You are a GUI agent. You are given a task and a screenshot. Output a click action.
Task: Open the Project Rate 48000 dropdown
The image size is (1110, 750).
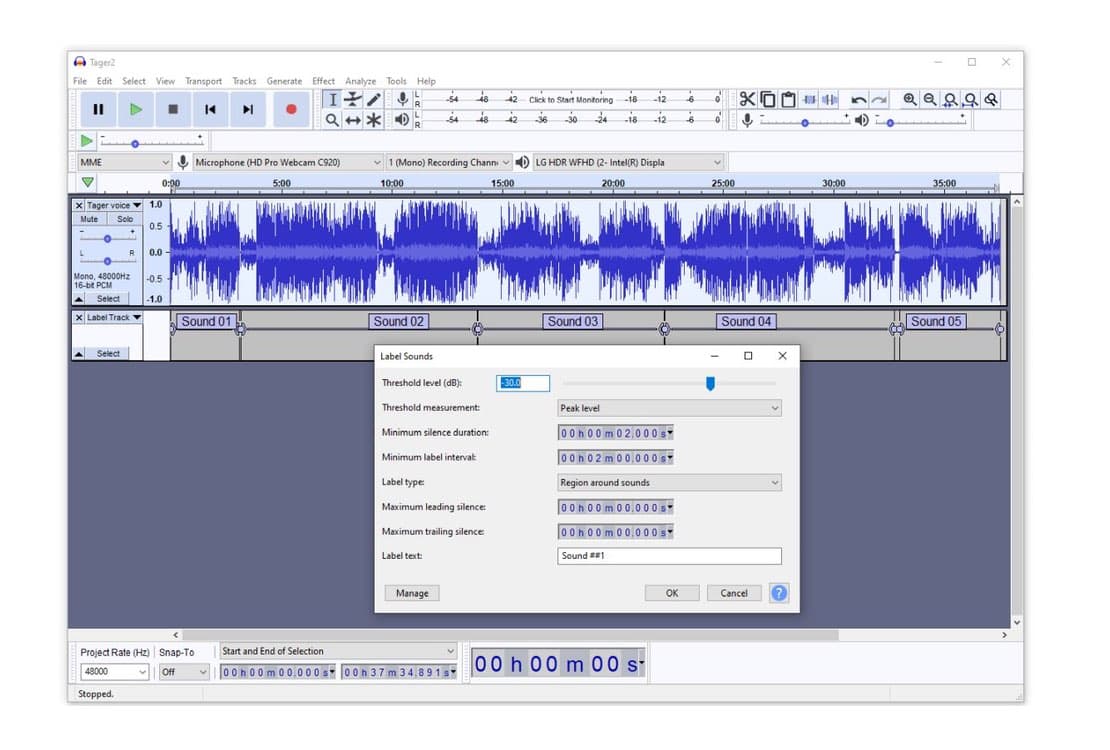tap(114, 671)
